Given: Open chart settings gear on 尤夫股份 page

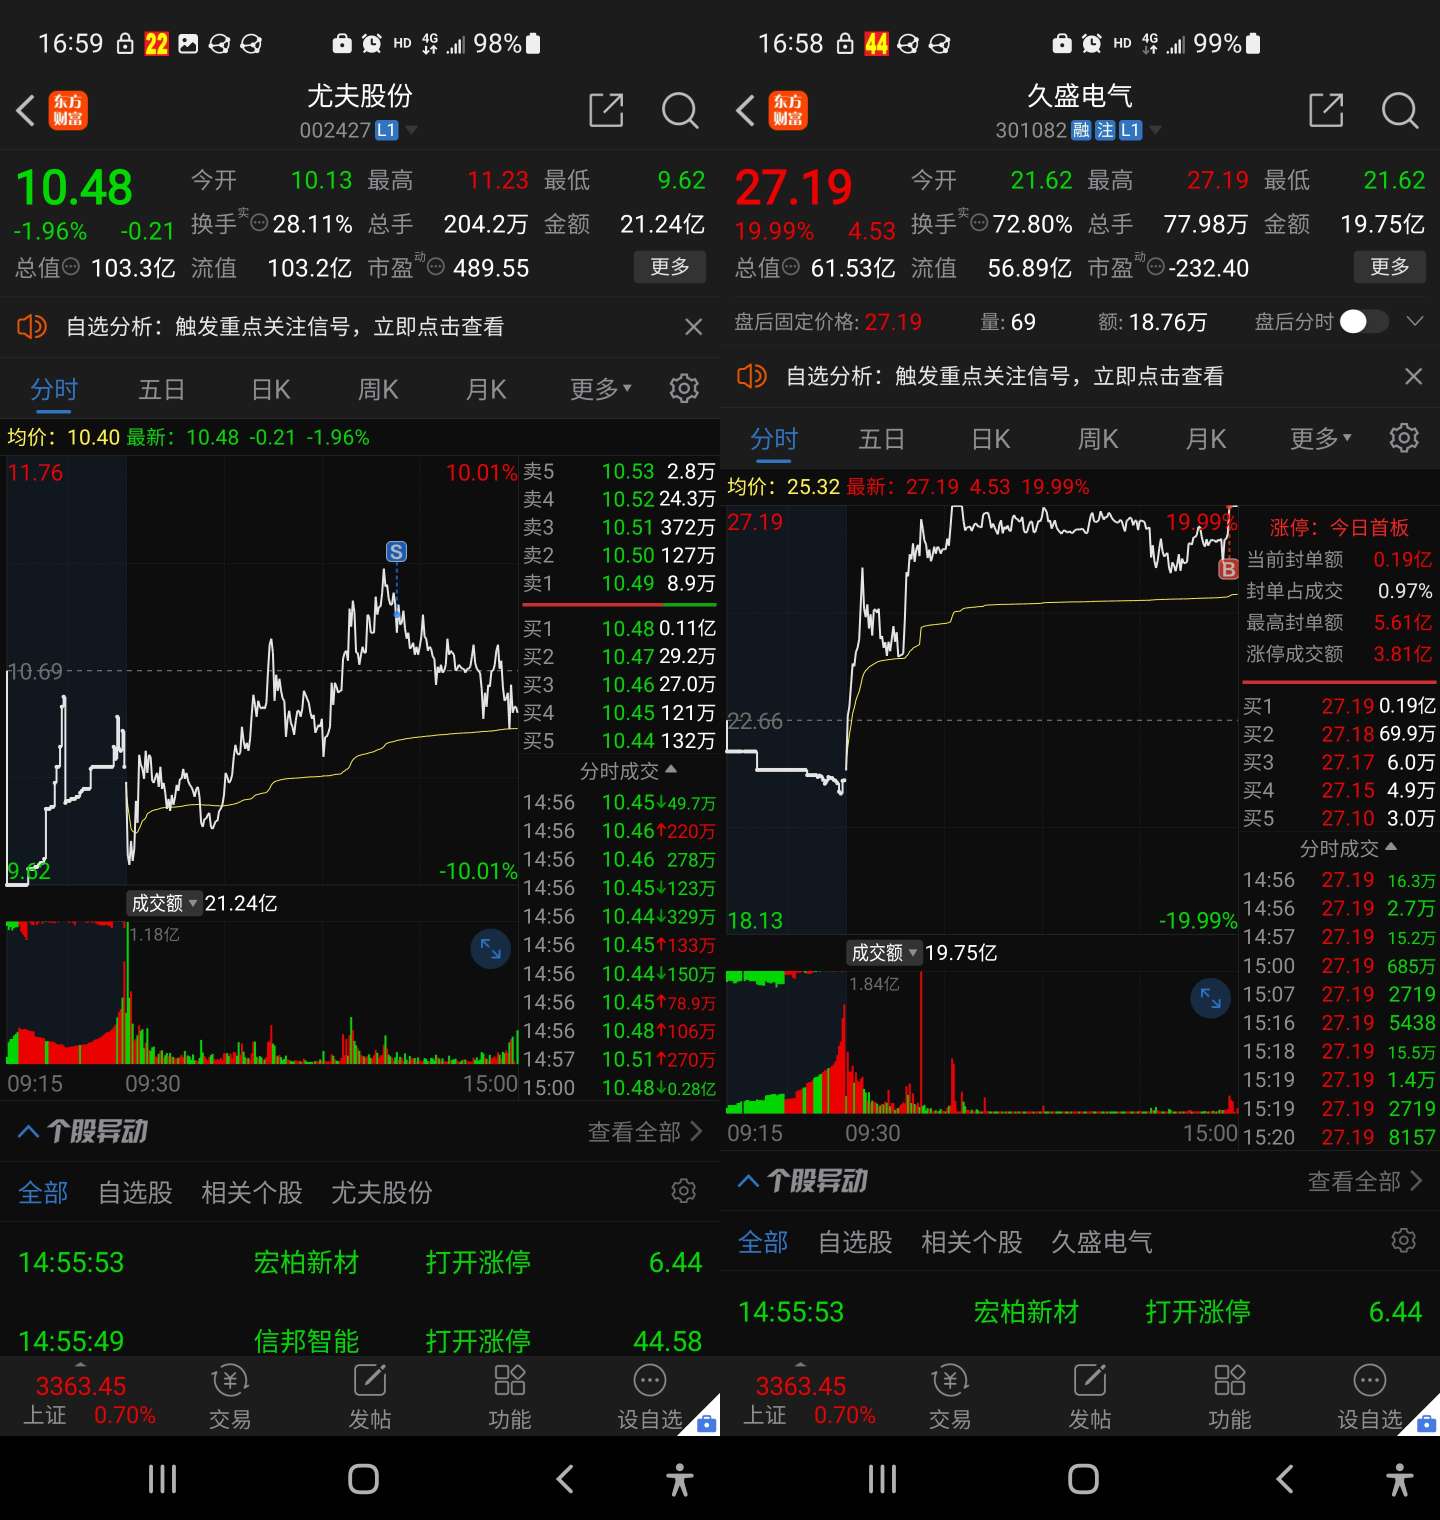Looking at the screenshot, I should [x=684, y=388].
